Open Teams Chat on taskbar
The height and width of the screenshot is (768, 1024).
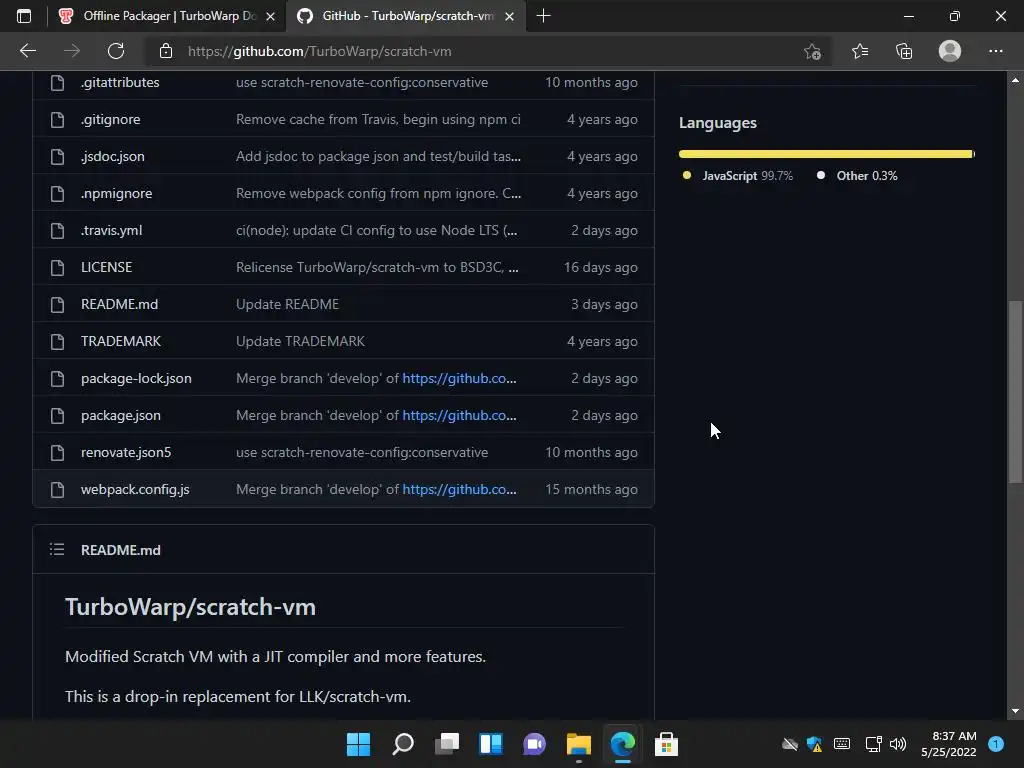pos(534,744)
